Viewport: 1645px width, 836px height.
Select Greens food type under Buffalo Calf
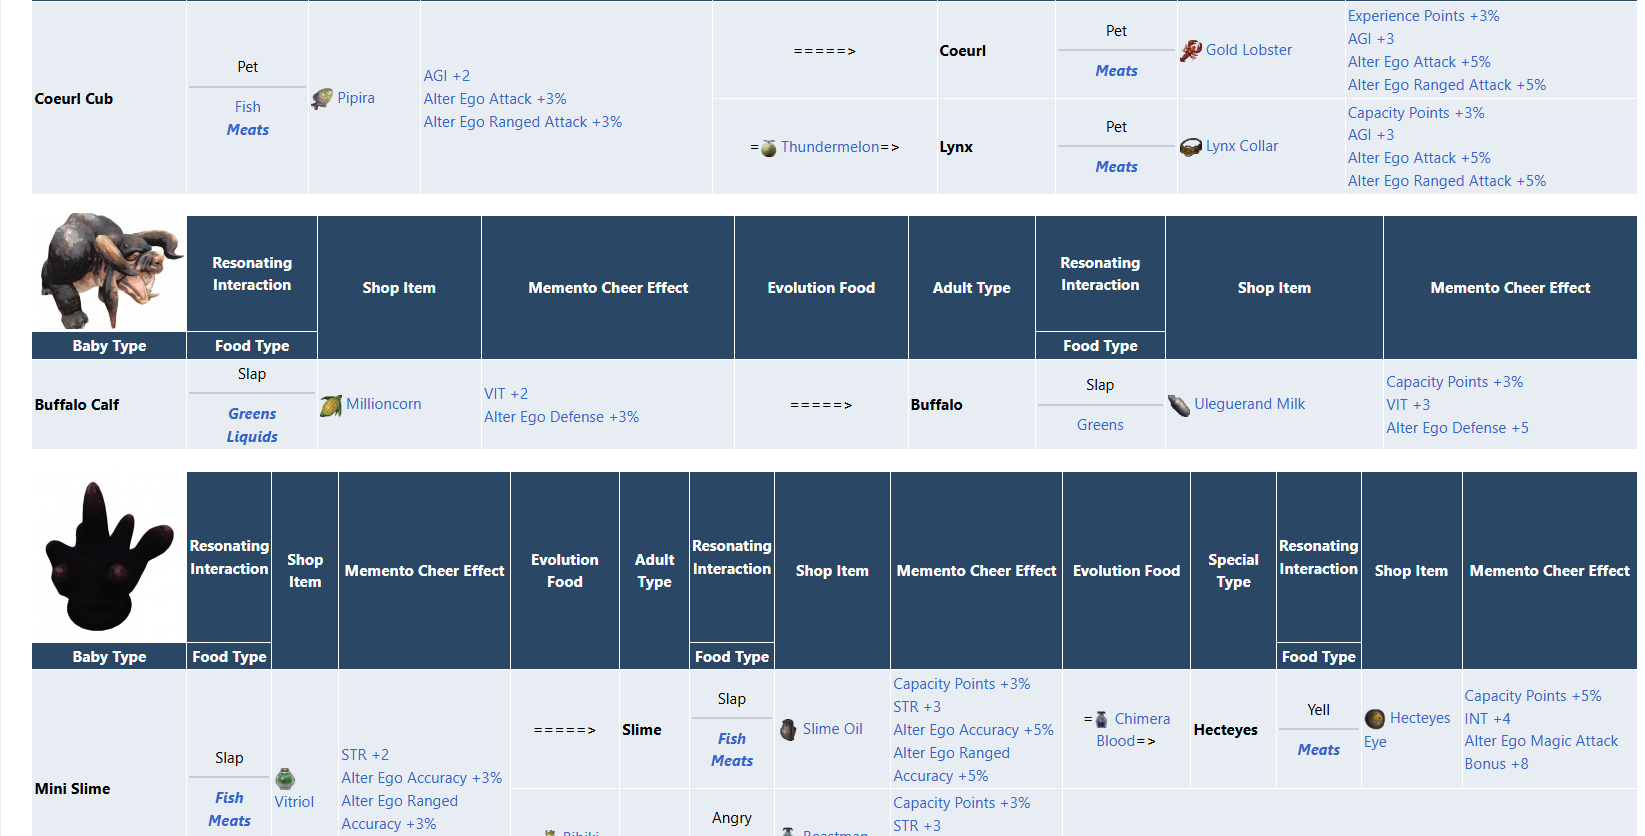click(252, 414)
